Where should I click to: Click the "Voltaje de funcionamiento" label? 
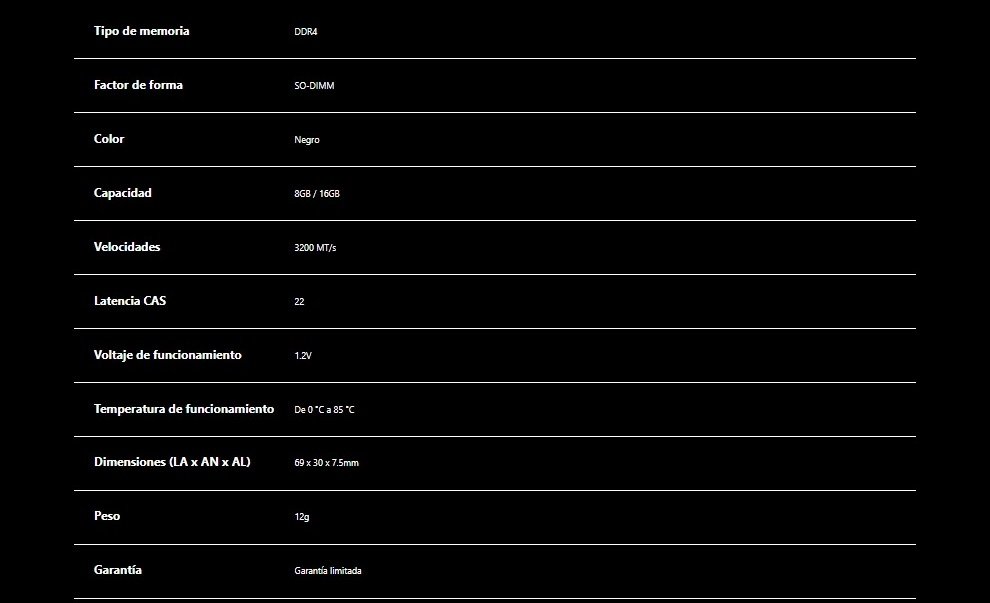[x=168, y=355]
